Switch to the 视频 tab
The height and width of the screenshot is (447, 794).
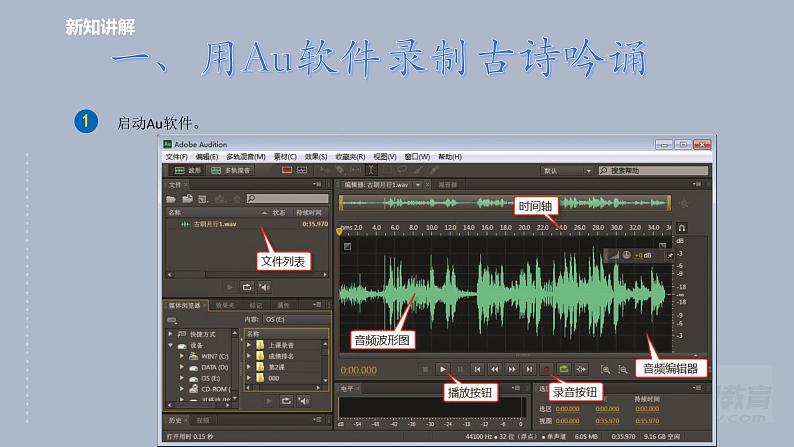pos(203,420)
